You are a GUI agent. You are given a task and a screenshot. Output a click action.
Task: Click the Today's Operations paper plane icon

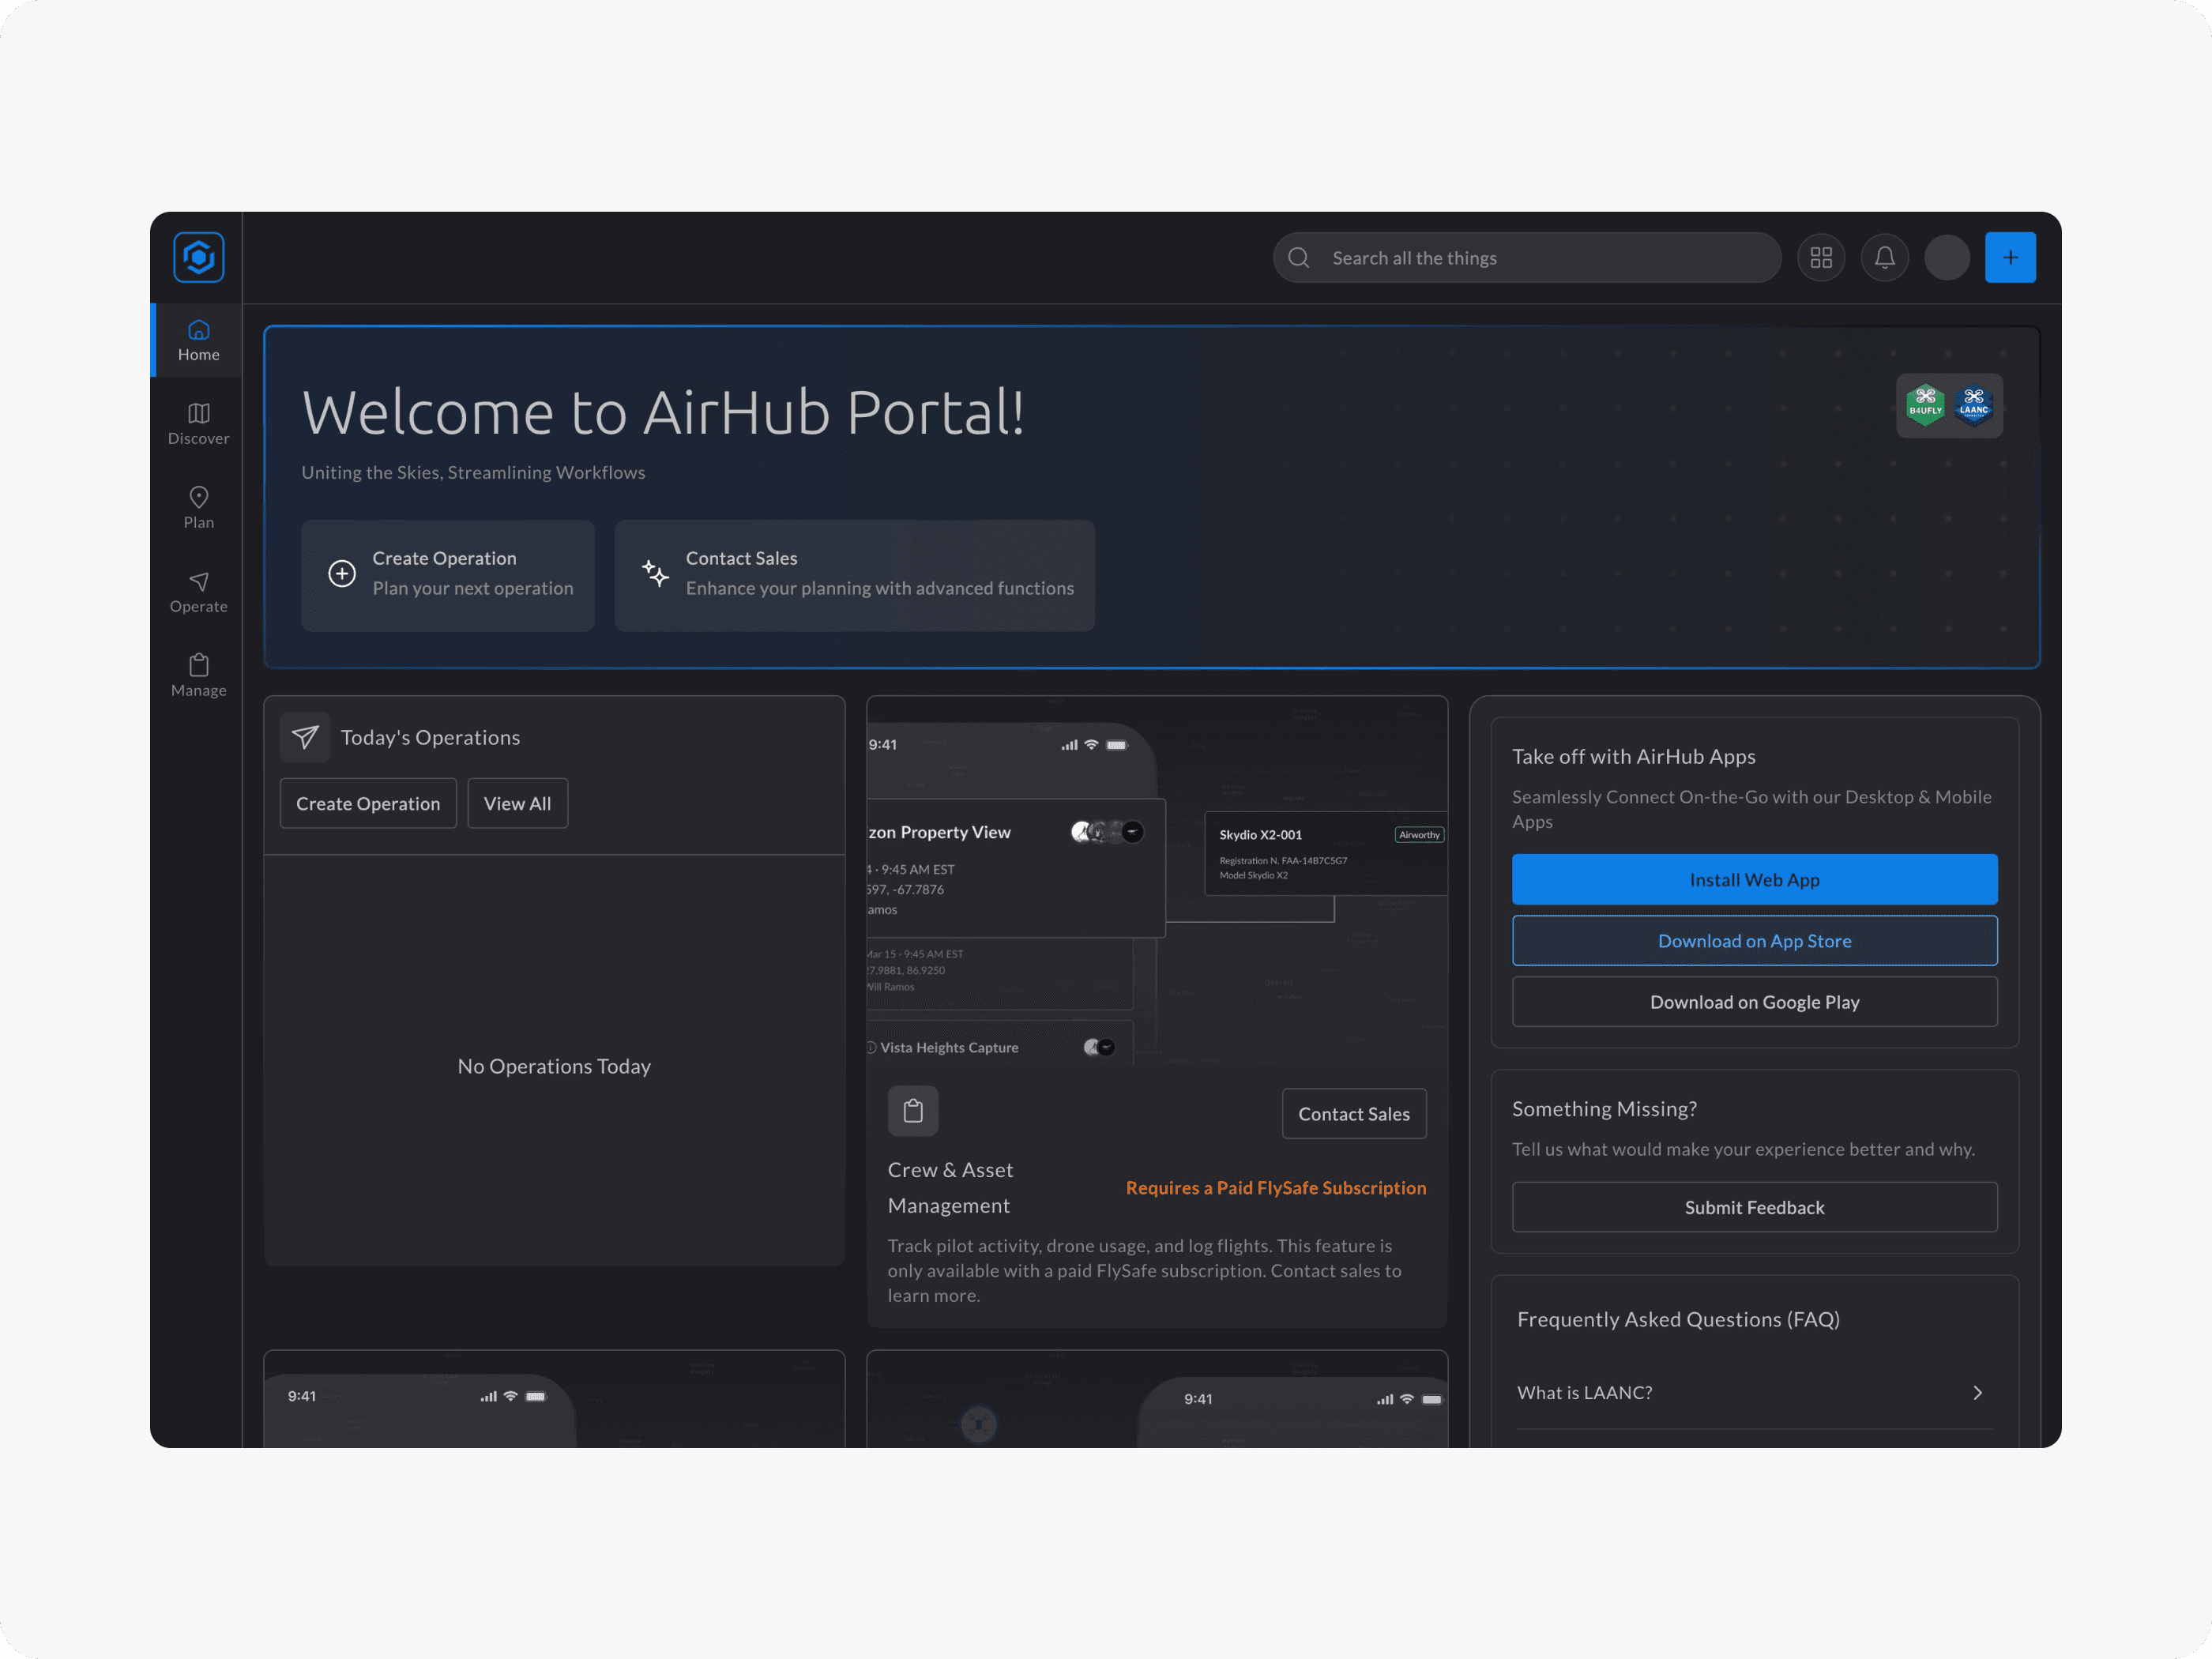point(305,737)
